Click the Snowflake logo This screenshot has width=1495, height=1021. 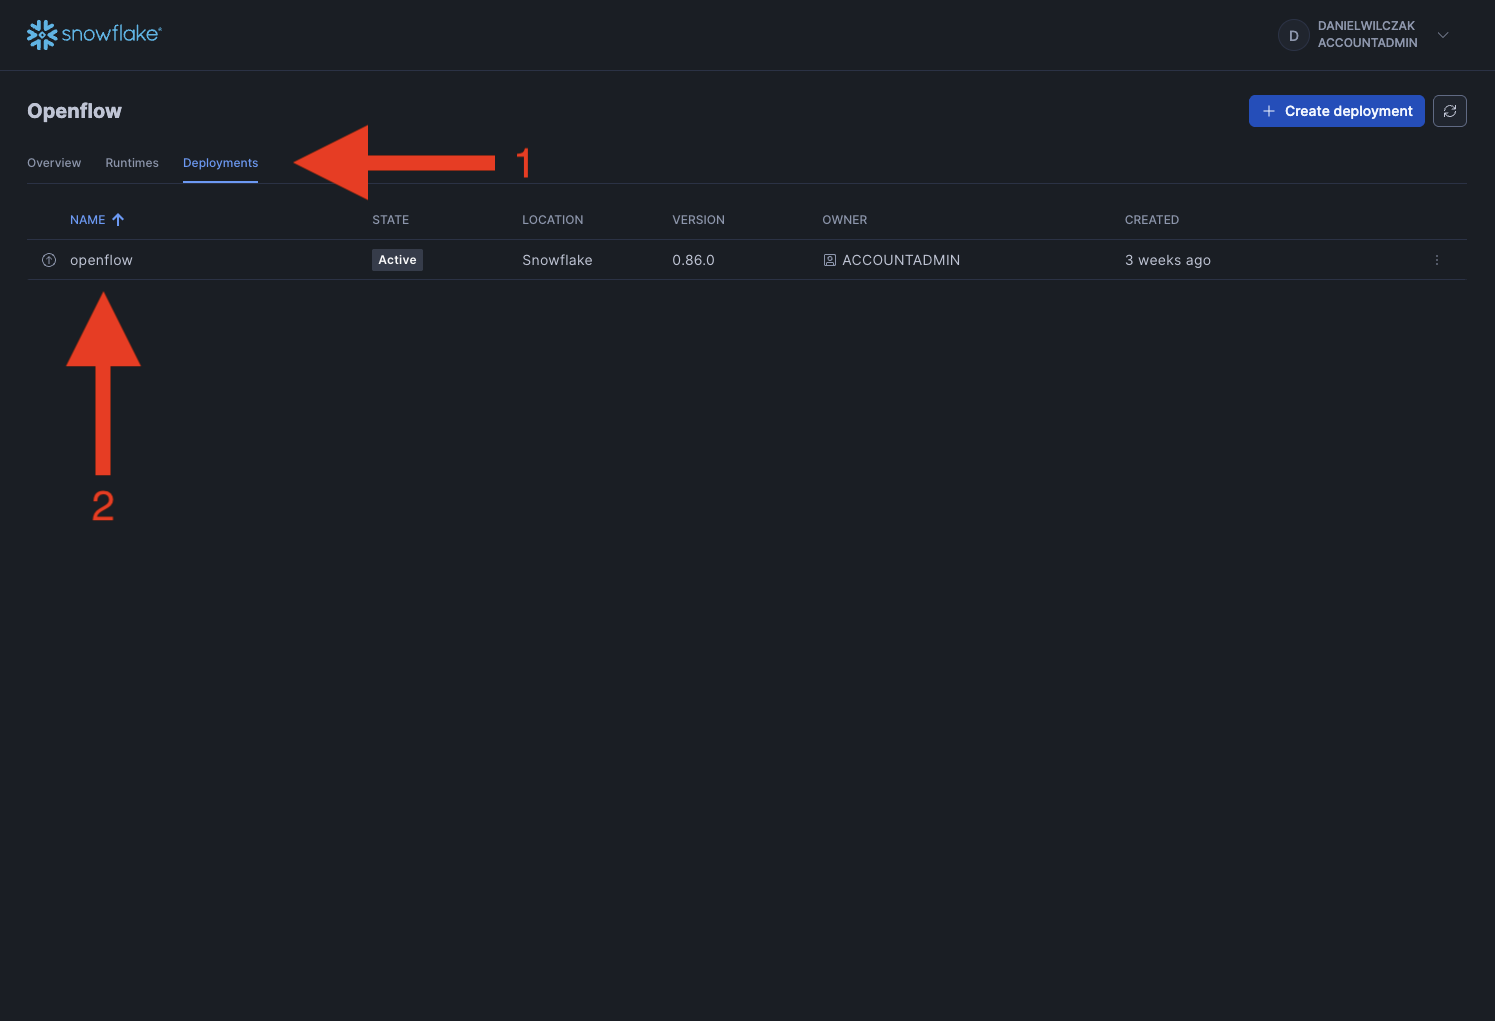point(93,34)
